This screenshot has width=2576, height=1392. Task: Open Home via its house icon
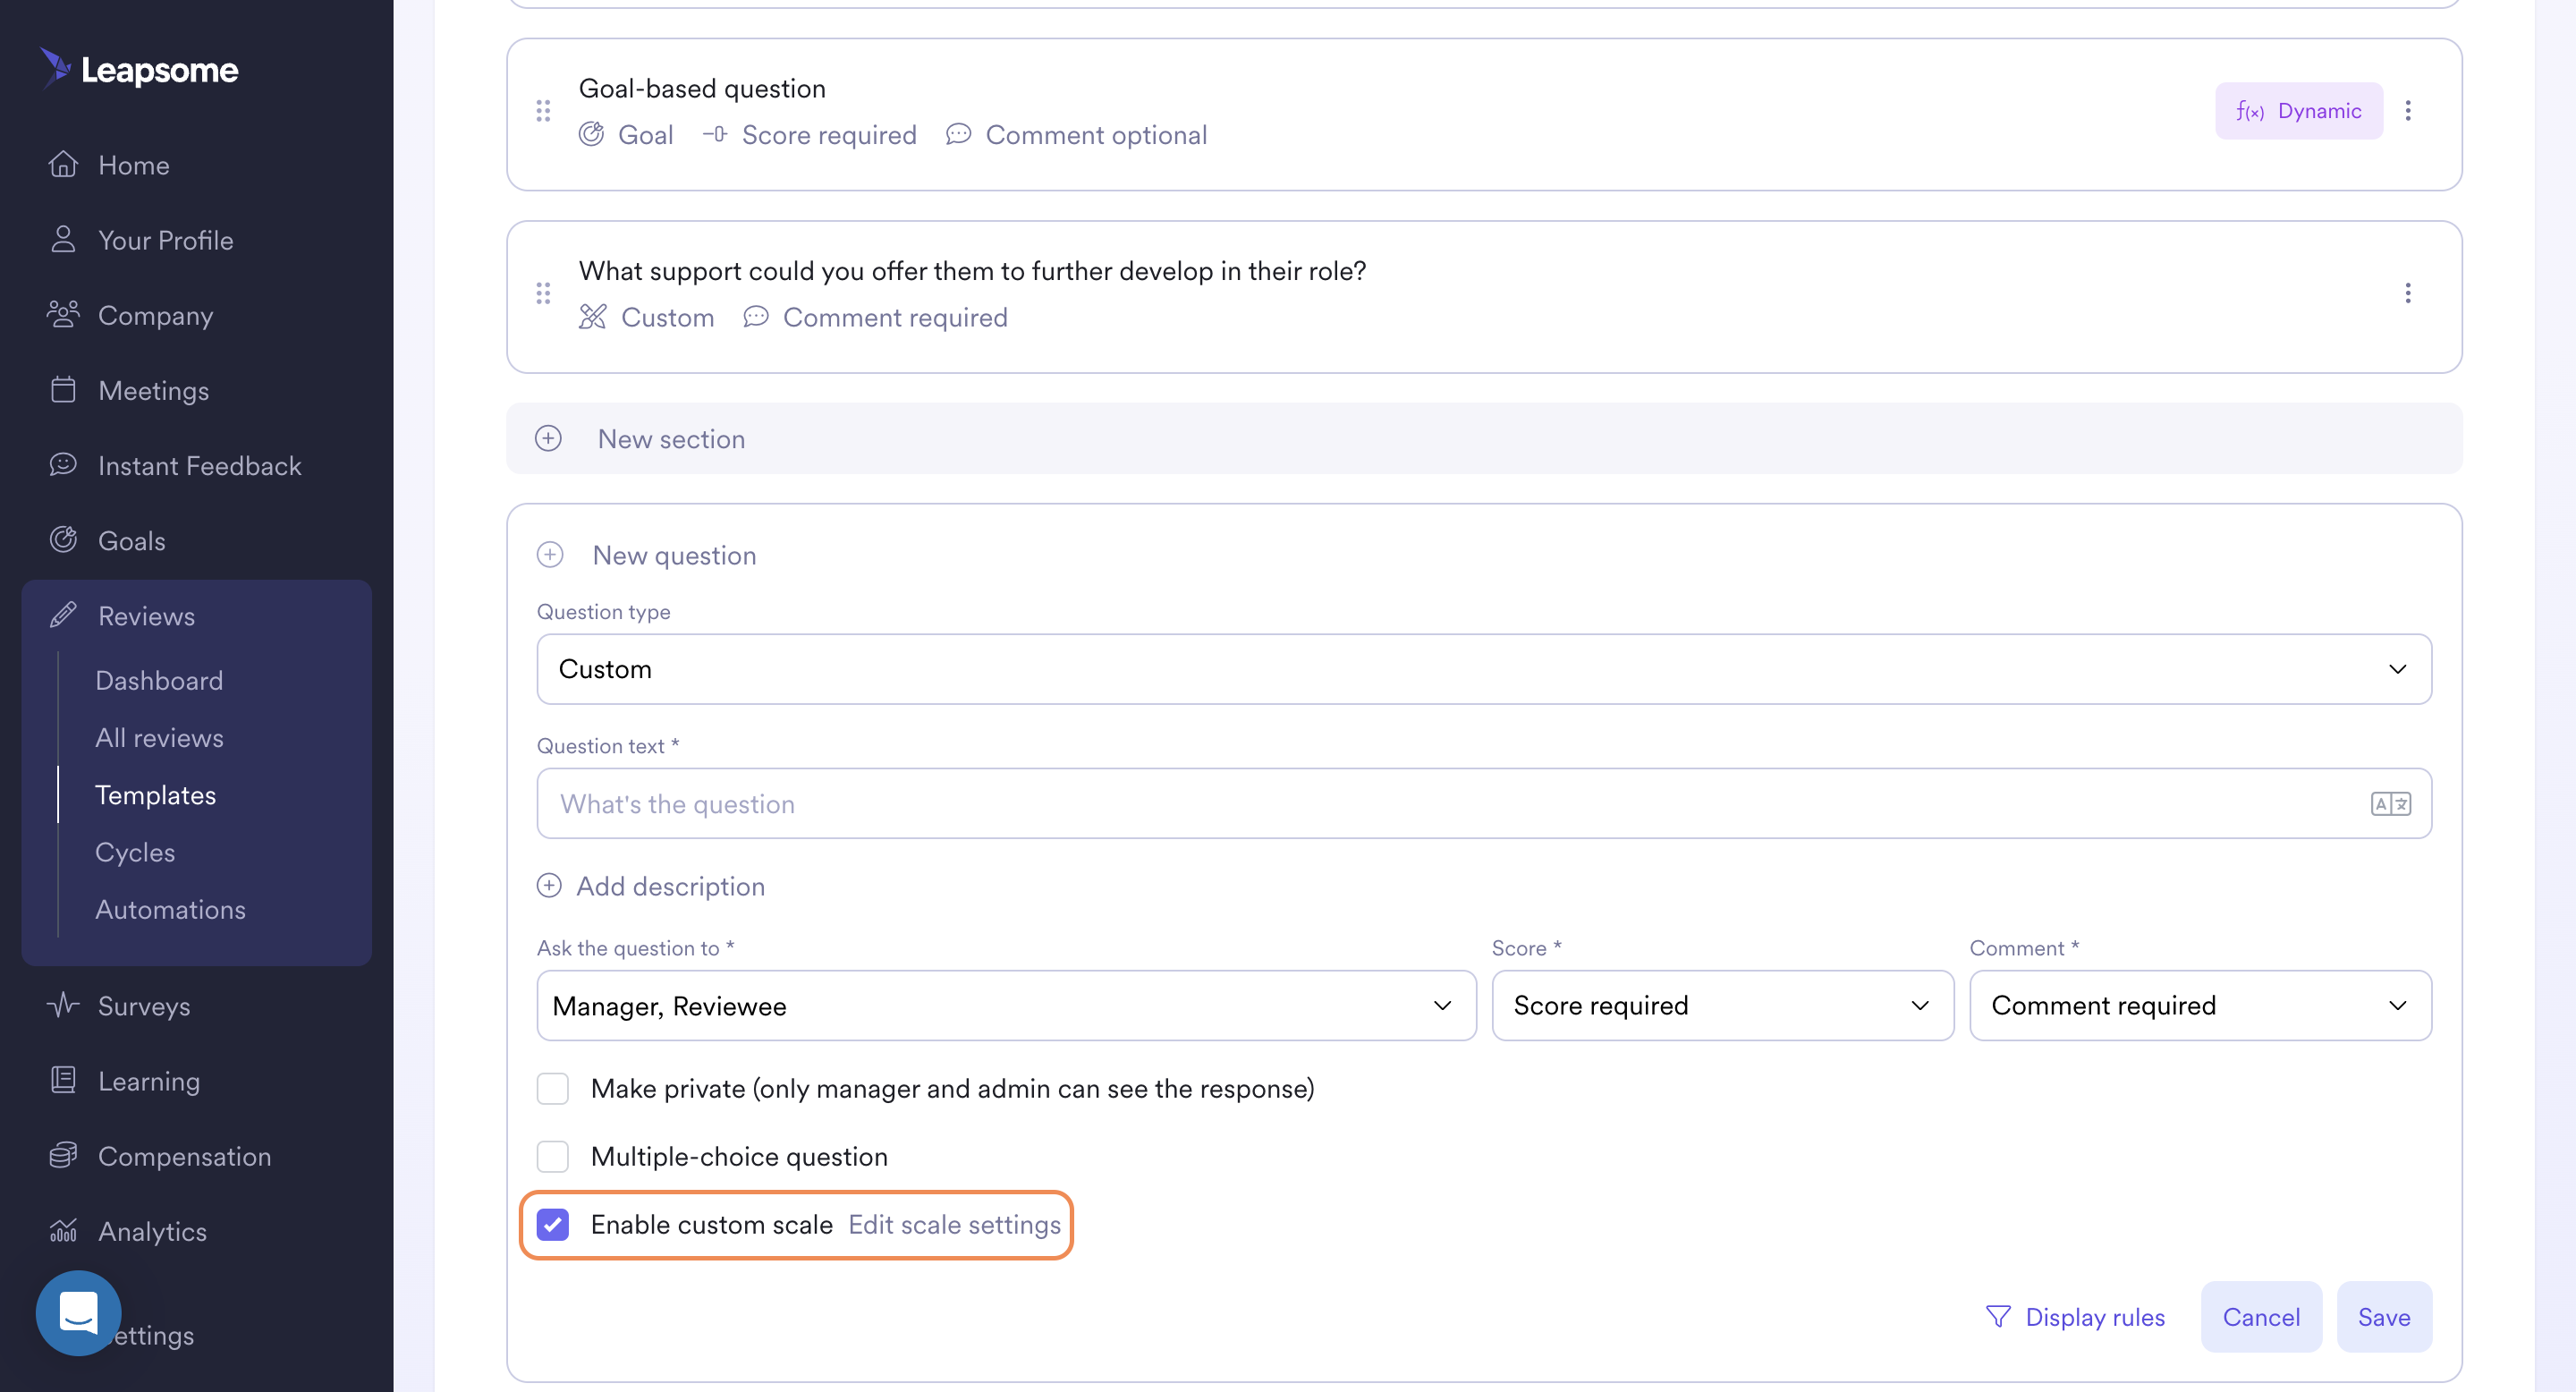tap(63, 164)
